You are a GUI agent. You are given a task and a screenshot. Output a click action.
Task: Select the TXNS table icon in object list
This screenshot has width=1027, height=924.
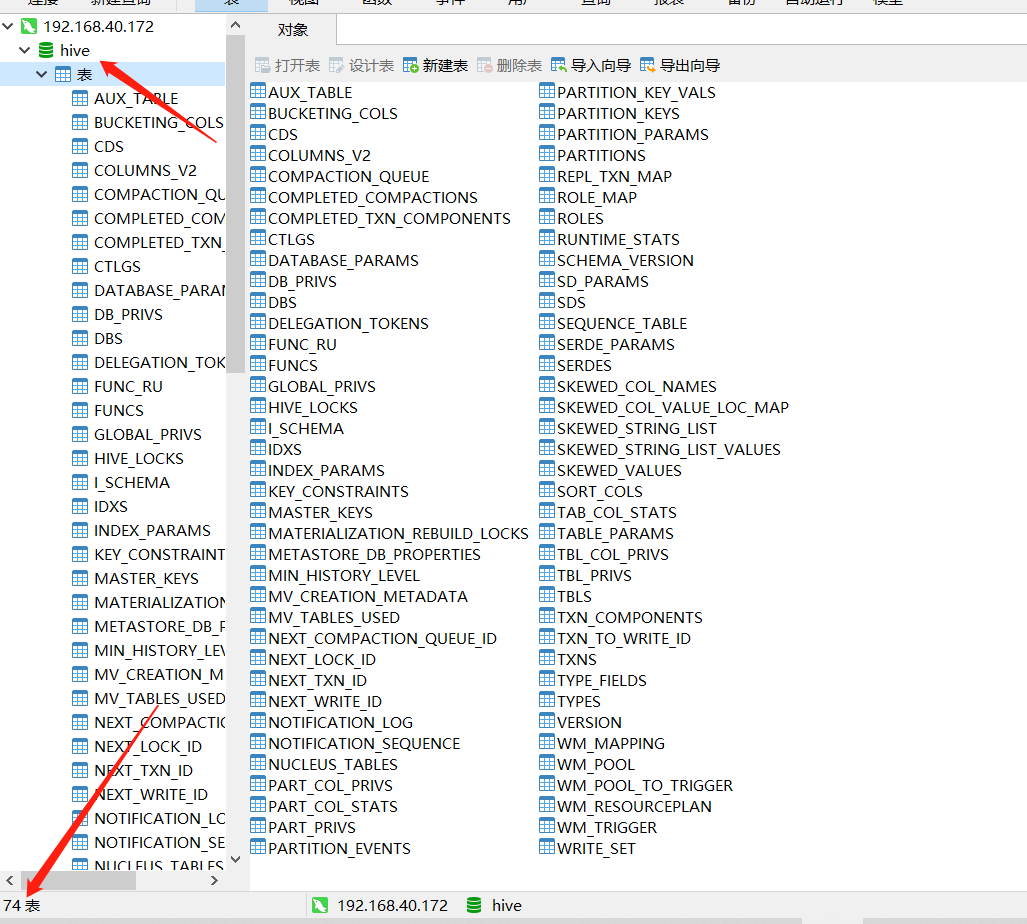(x=547, y=658)
